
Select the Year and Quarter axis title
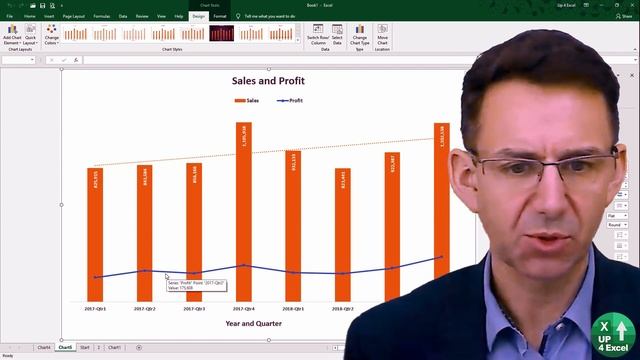[x=253, y=323]
